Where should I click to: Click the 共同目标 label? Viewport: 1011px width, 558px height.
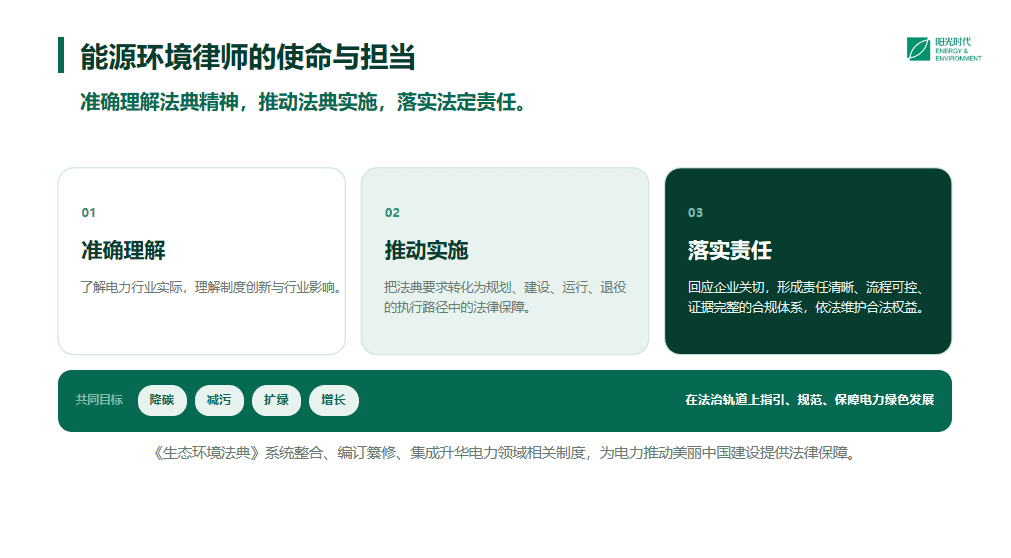click(99, 400)
